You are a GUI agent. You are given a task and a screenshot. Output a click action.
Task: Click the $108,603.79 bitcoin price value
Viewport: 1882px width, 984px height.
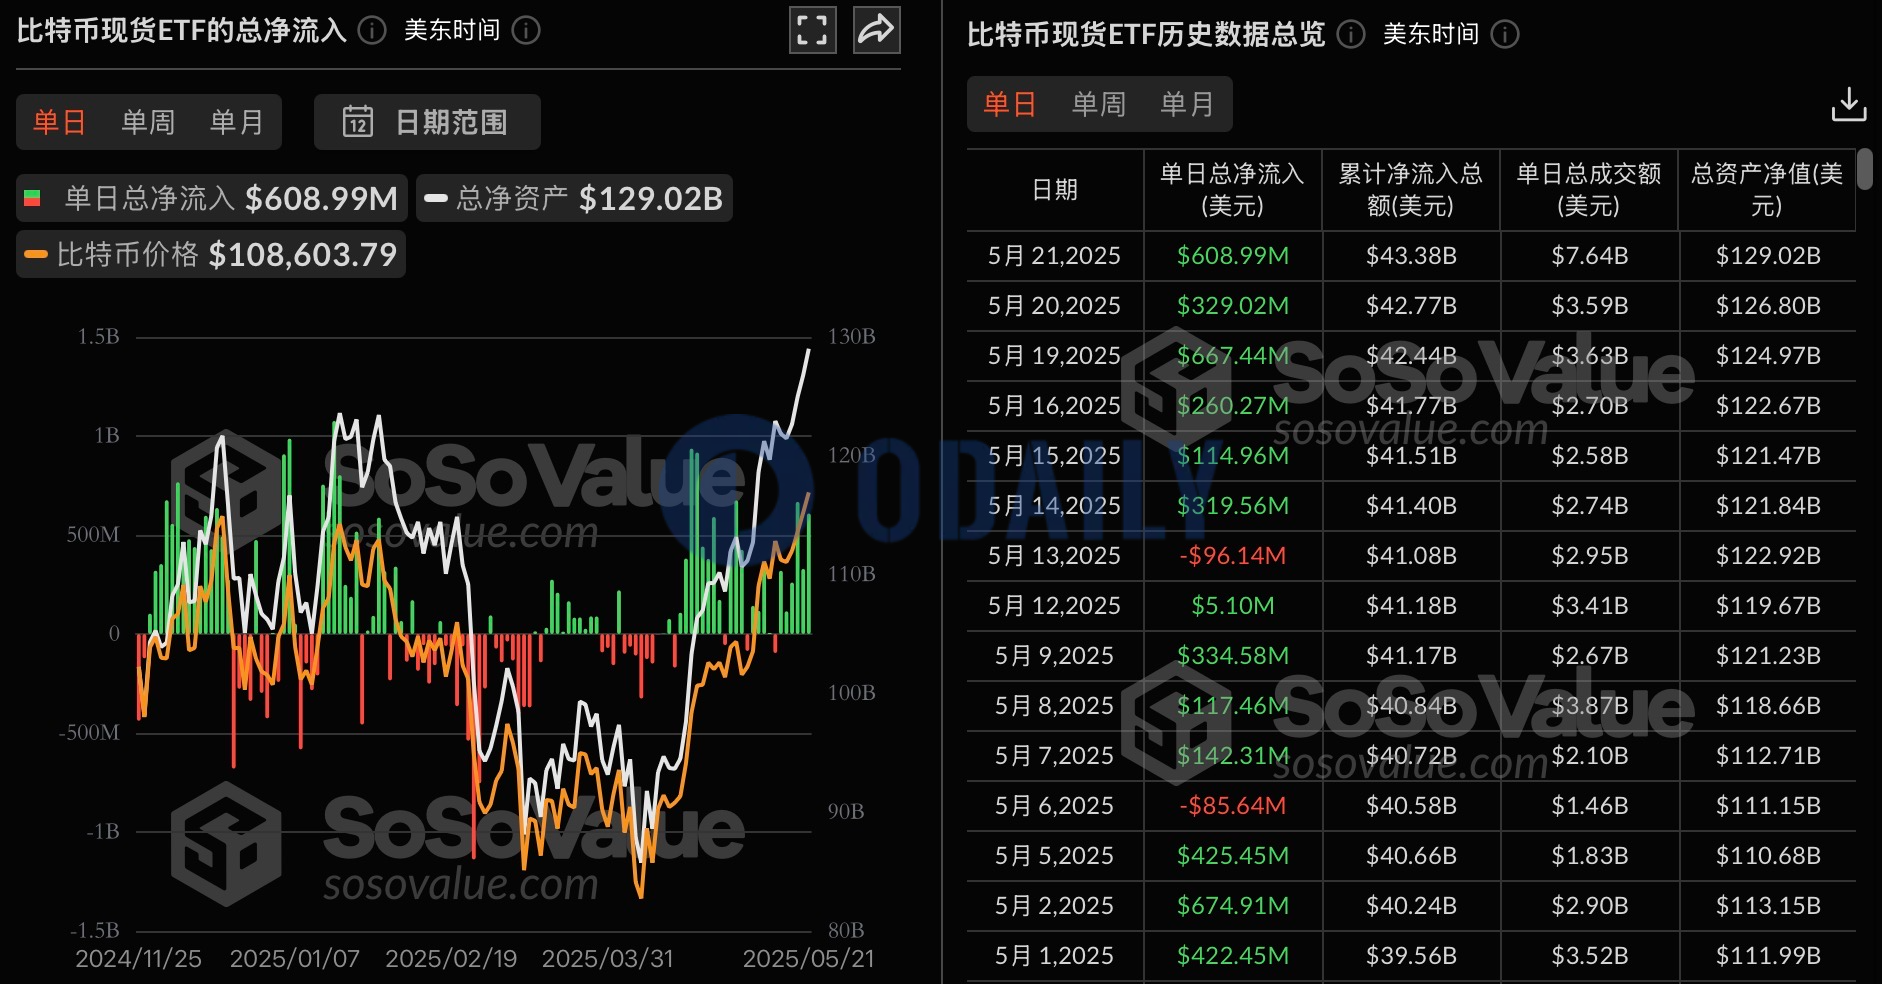click(303, 255)
